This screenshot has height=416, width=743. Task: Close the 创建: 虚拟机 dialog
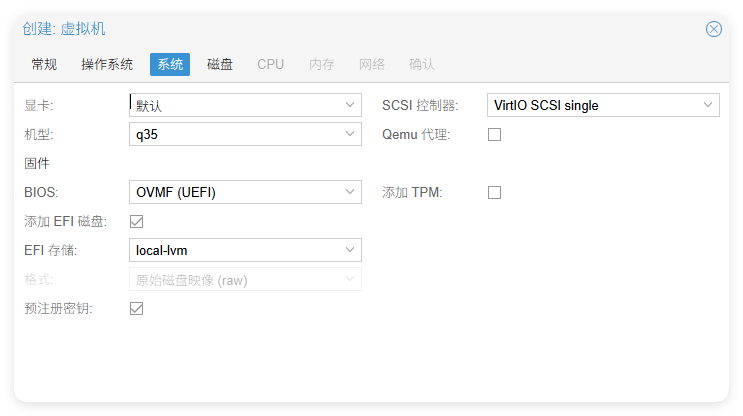(713, 29)
